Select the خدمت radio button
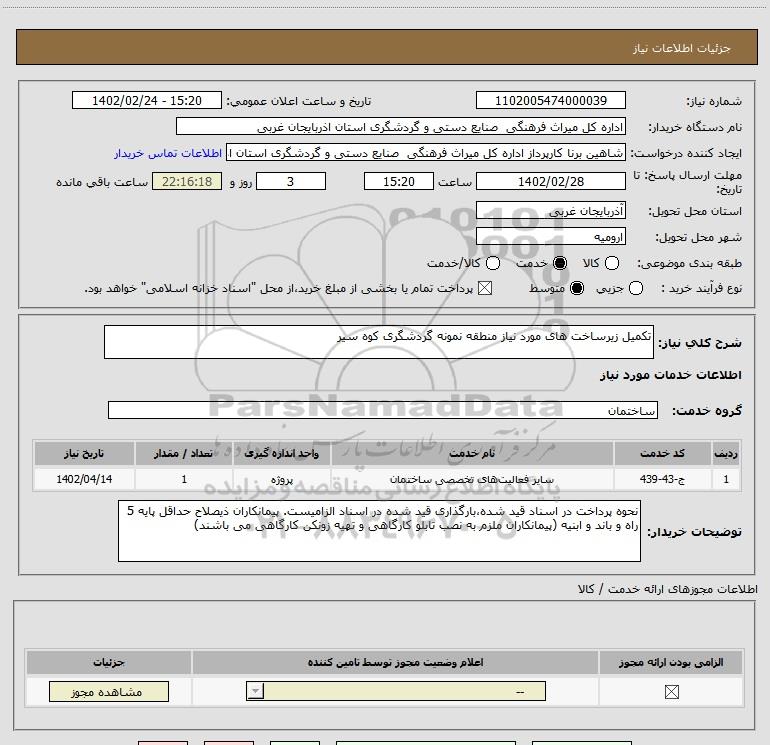Image resolution: width=770 pixels, height=745 pixels. point(560,263)
